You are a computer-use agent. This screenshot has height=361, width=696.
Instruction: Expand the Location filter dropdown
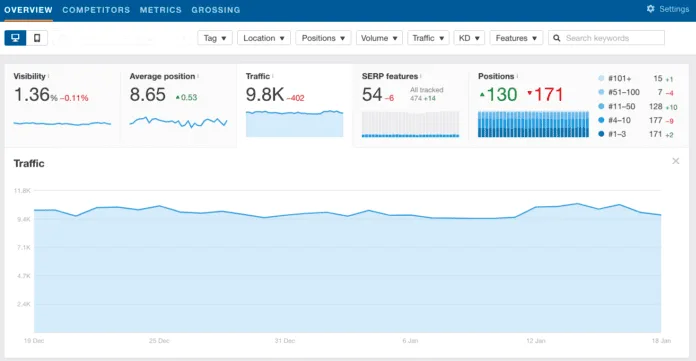coord(264,38)
